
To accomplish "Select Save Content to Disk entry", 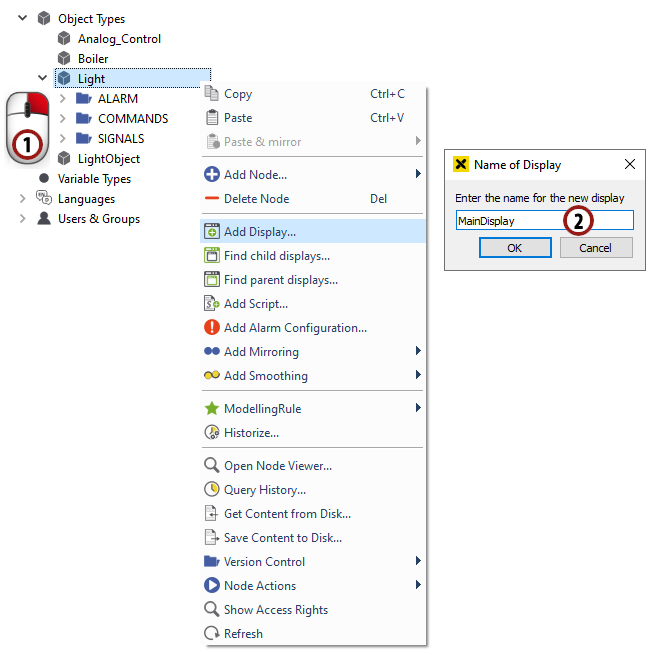I will pyautogui.click(x=282, y=537).
